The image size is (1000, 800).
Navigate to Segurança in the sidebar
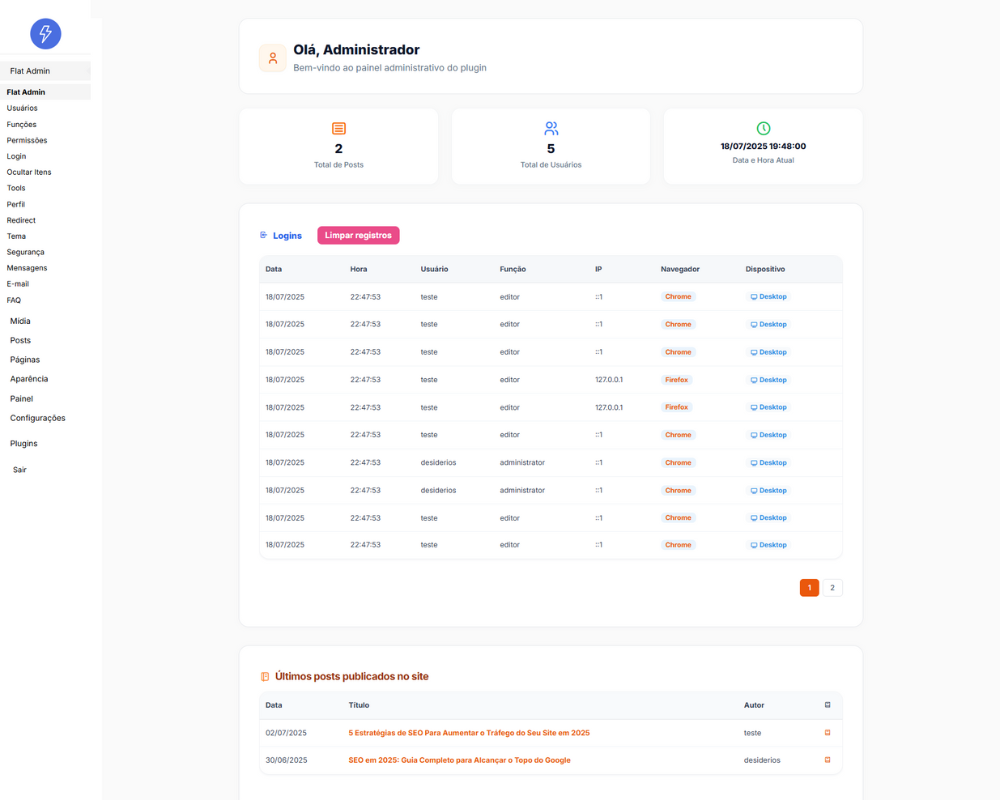(25, 252)
